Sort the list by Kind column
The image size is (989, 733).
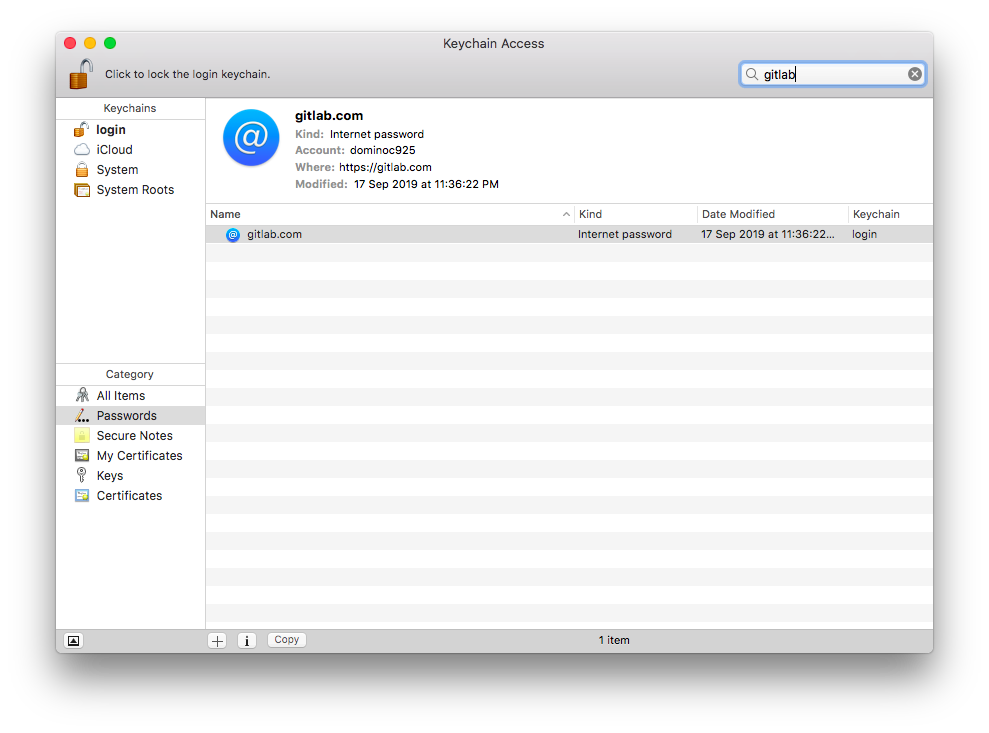point(590,213)
